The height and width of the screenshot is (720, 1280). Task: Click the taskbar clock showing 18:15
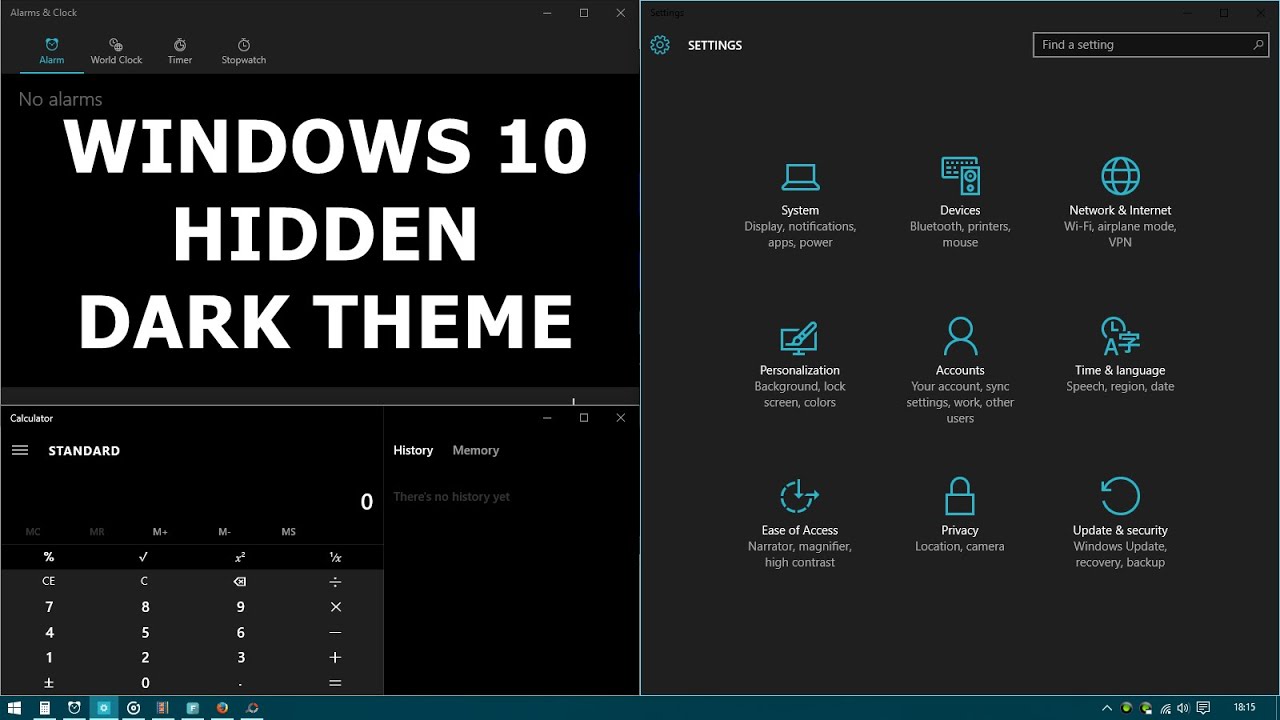click(x=1245, y=708)
